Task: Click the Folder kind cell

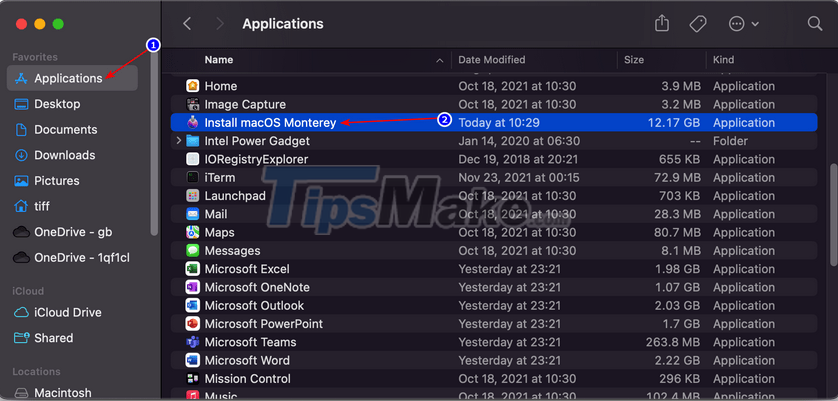Action: [x=731, y=141]
